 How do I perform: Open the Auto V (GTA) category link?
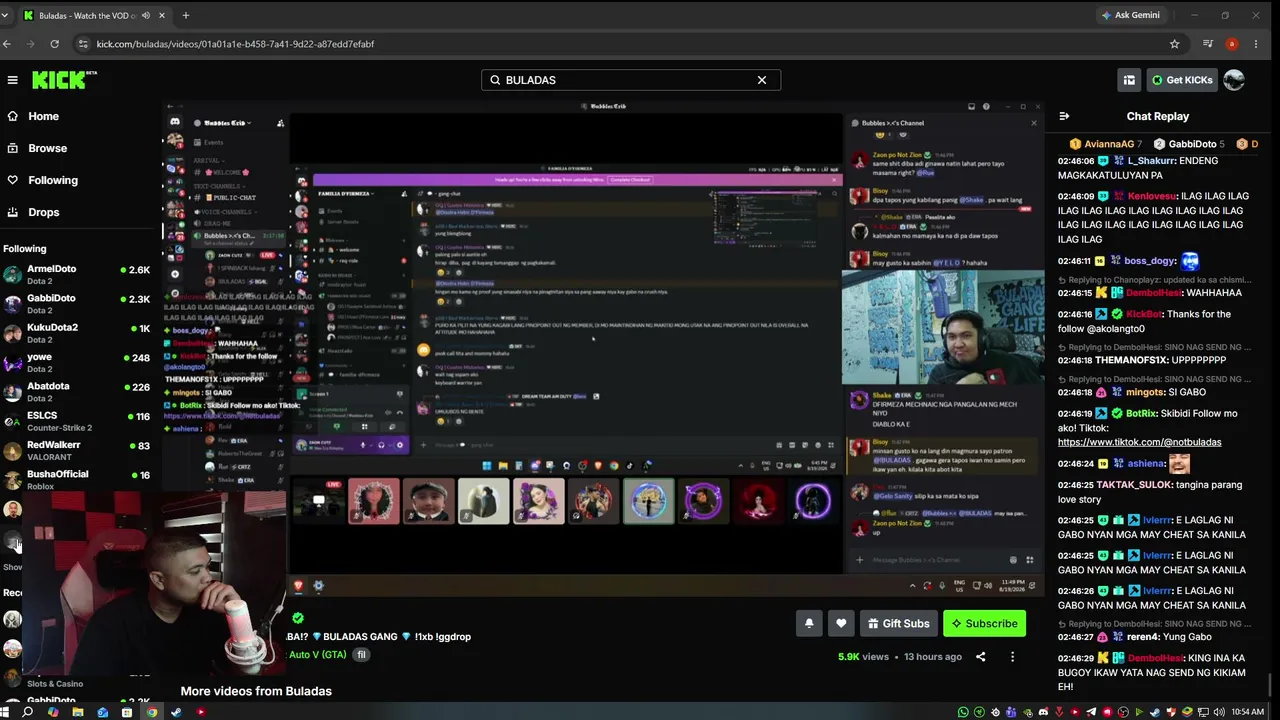pyautogui.click(x=317, y=655)
